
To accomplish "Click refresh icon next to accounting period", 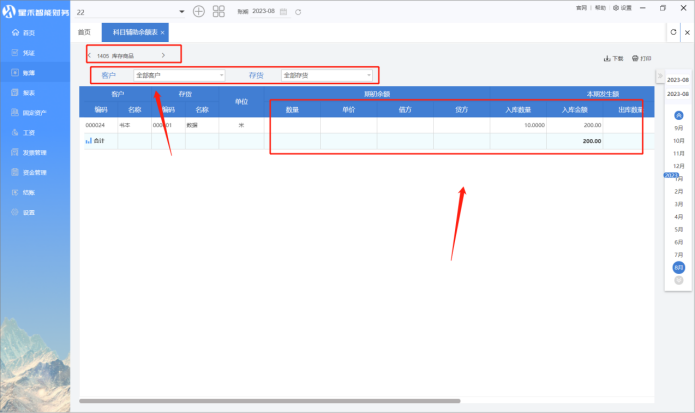I will coord(298,11).
